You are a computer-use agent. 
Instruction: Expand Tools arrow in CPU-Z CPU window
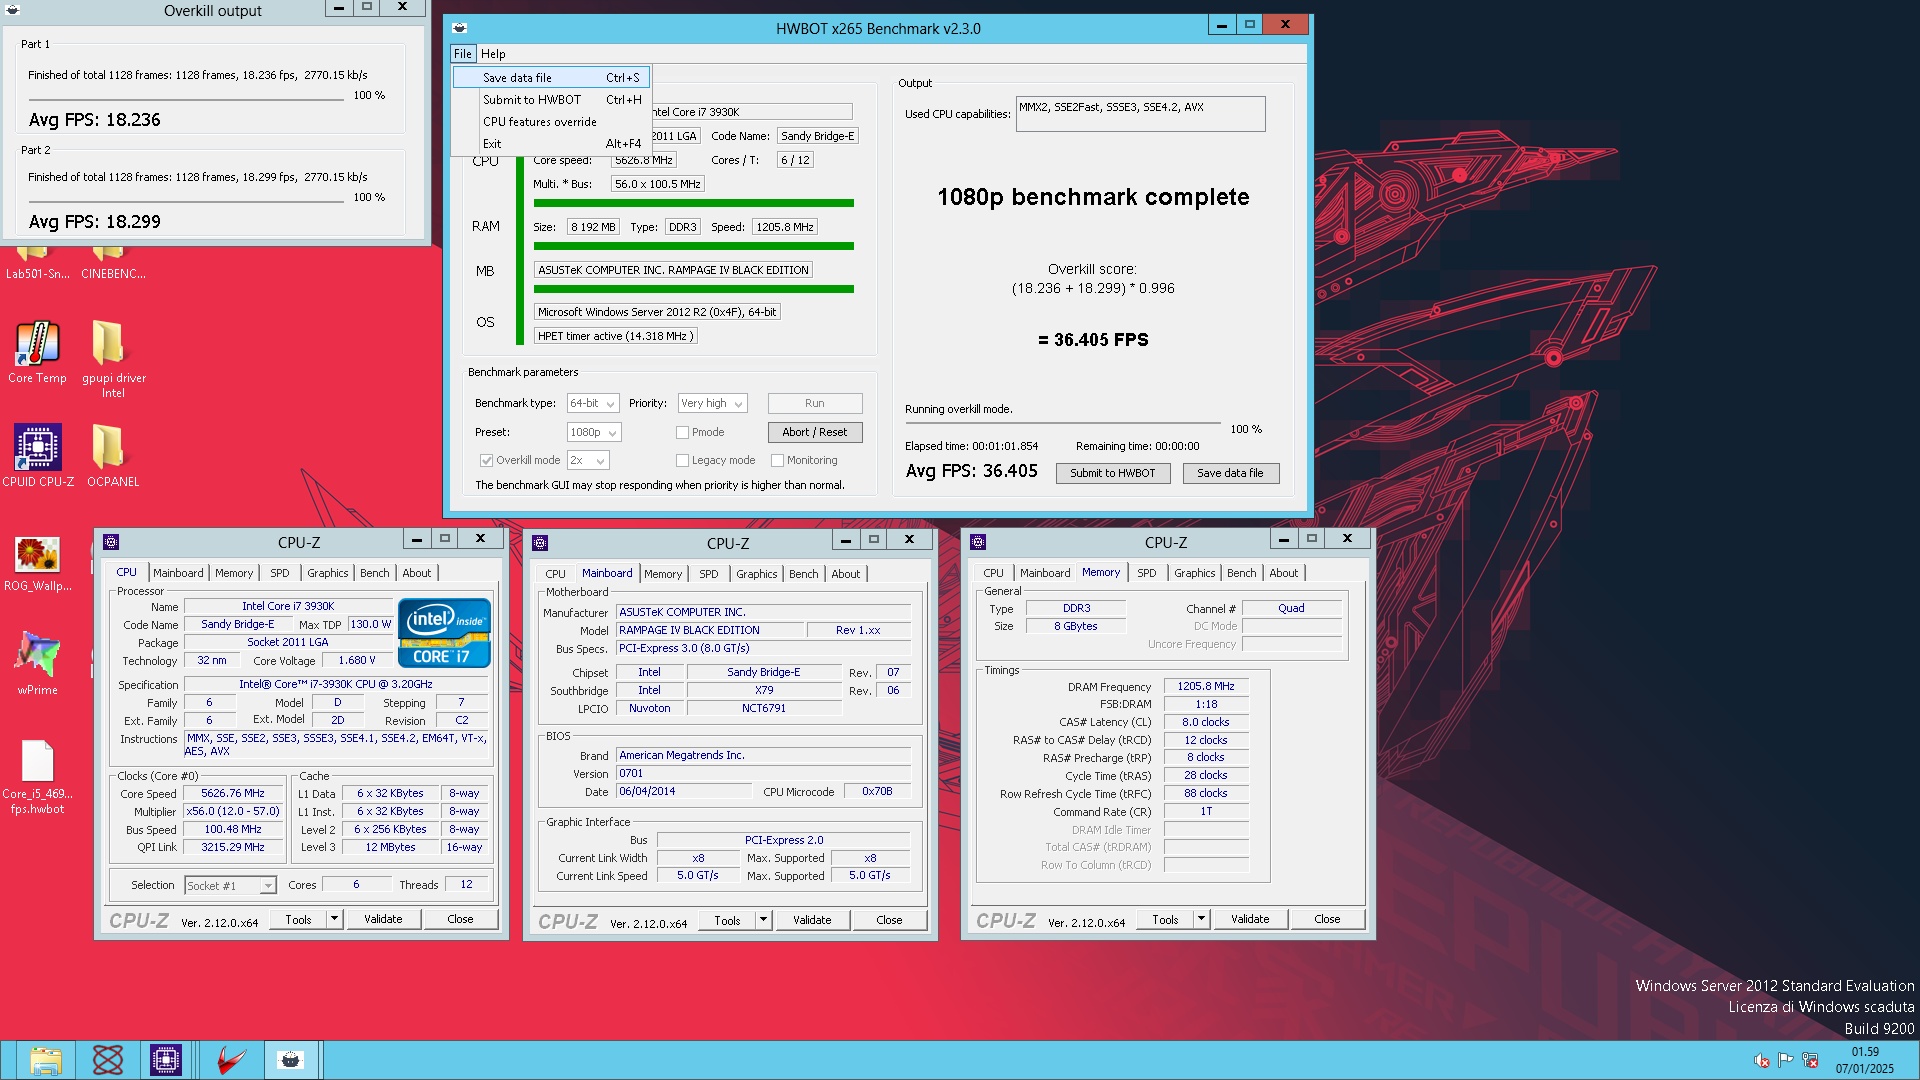point(334,919)
